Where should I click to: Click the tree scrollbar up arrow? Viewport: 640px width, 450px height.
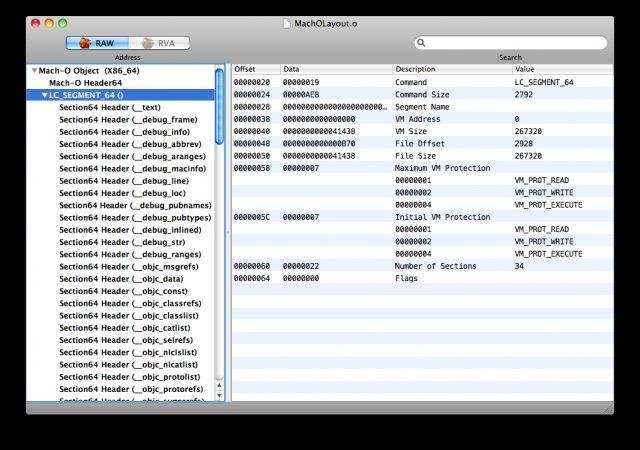pos(219,385)
